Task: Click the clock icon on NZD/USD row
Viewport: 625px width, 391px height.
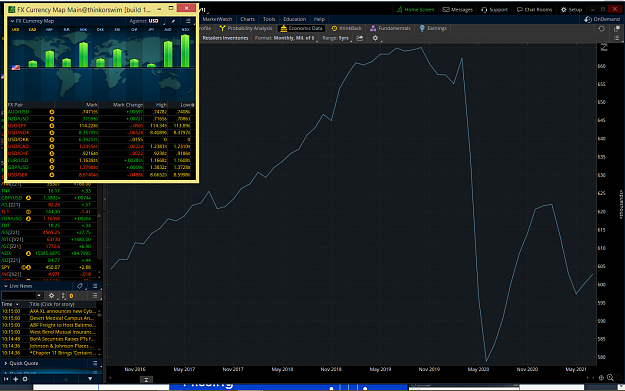Action: click(x=52, y=119)
